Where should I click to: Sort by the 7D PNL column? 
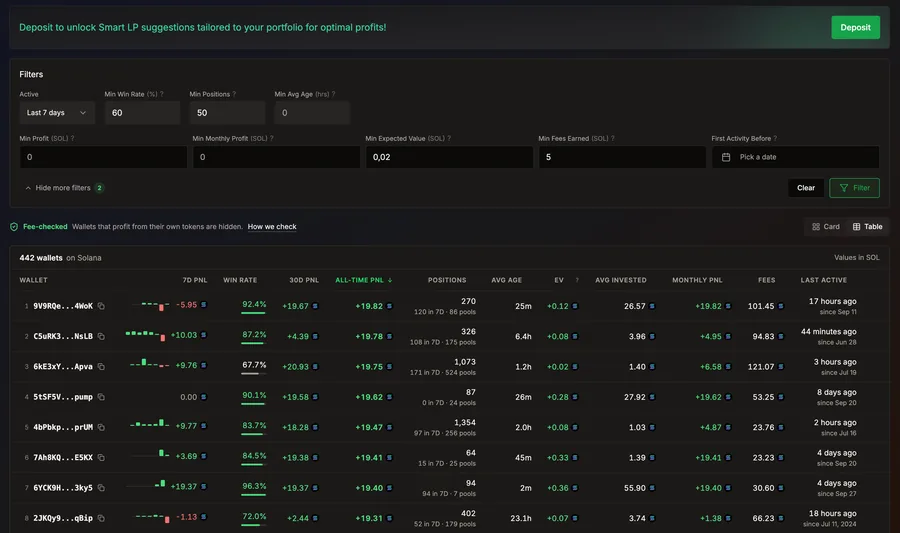coord(195,280)
